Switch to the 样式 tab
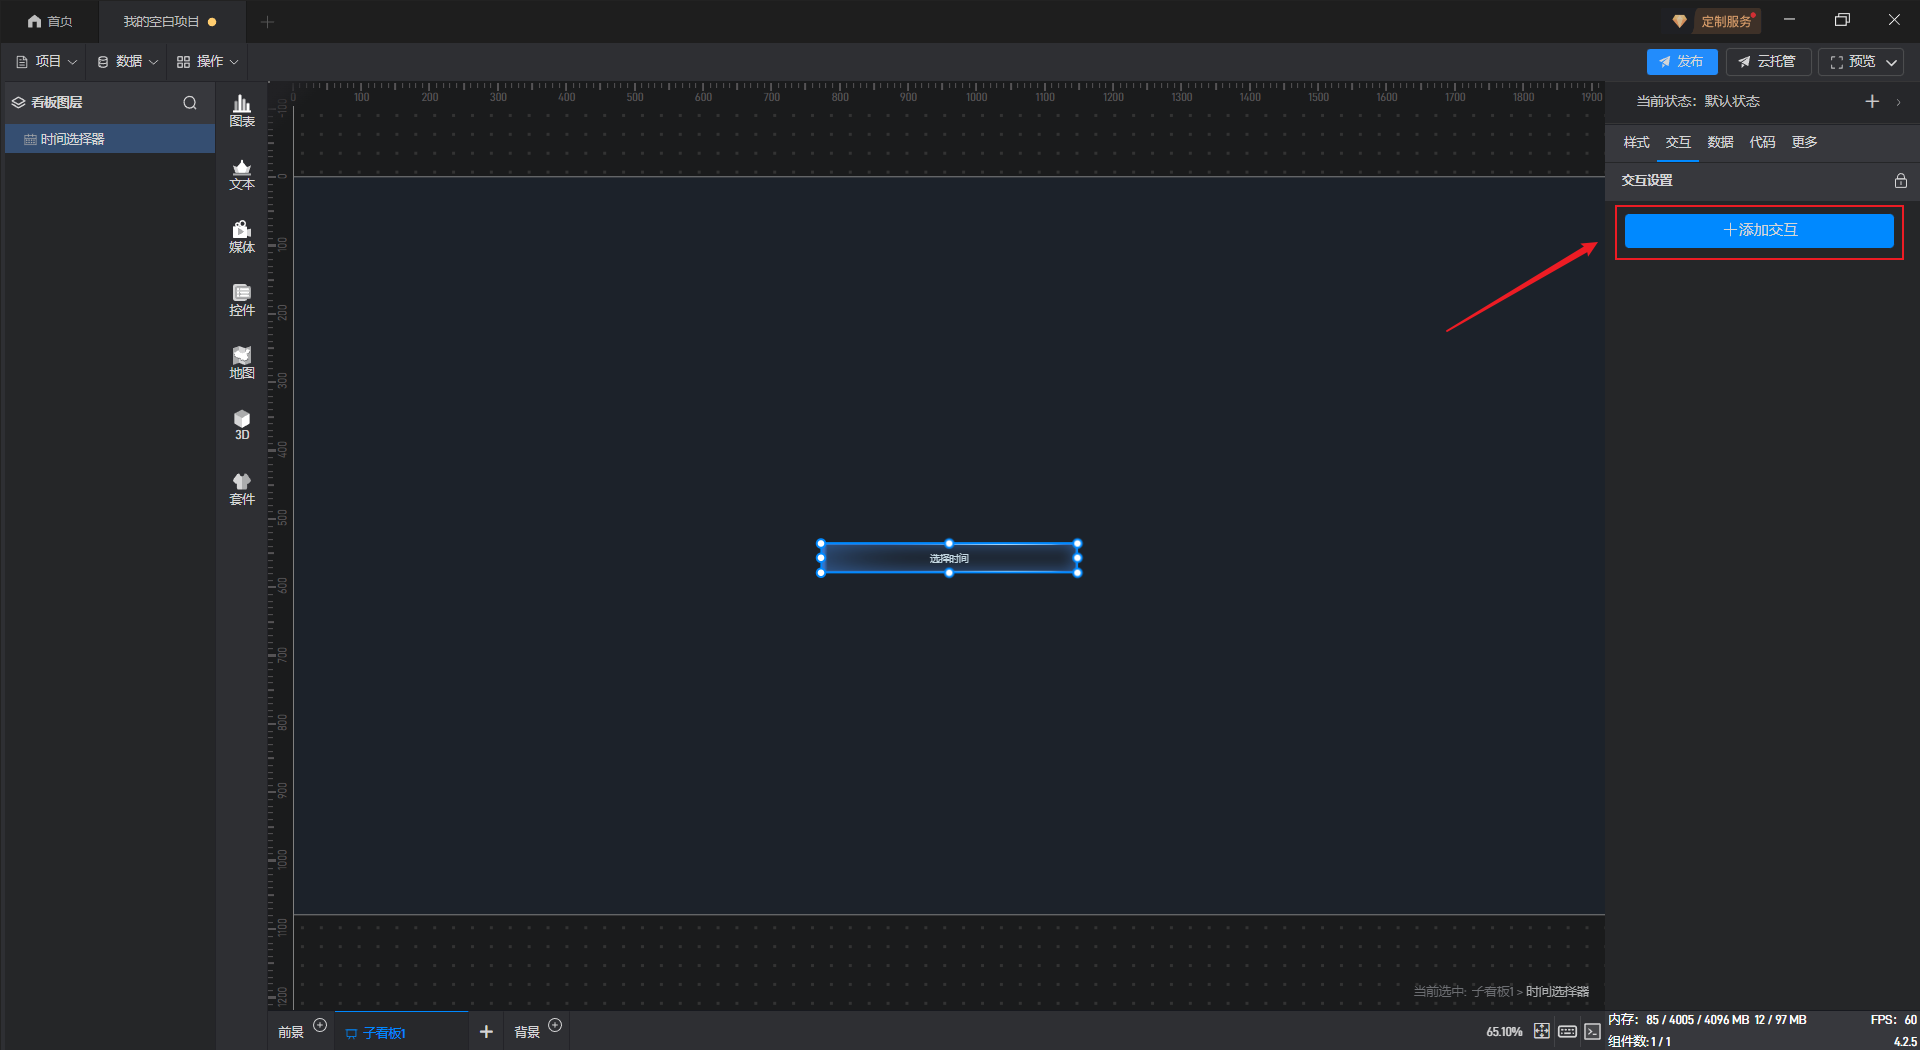 coord(1636,142)
